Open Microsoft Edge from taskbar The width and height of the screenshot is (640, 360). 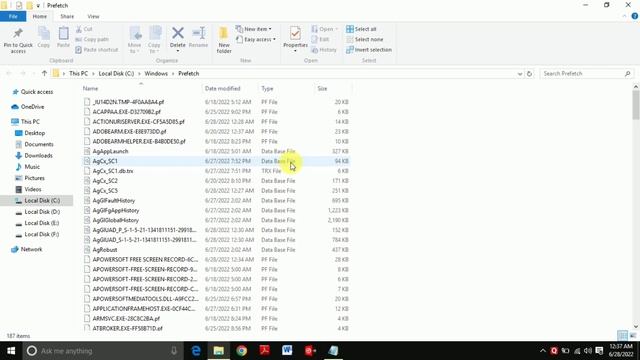click(196, 351)
